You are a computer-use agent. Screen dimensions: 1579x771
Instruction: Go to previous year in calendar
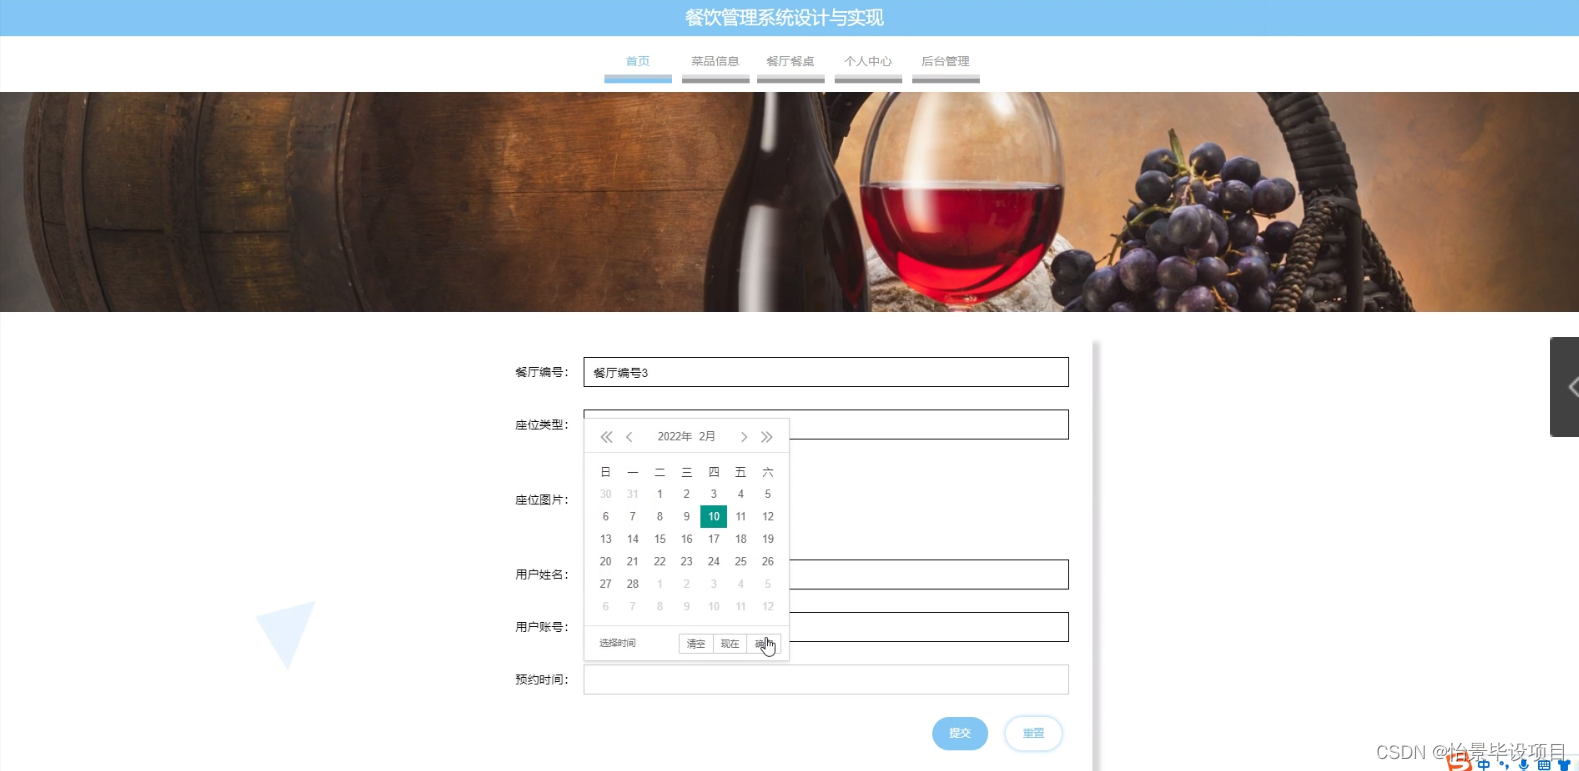pyautogui.click(x=606, y=437)
